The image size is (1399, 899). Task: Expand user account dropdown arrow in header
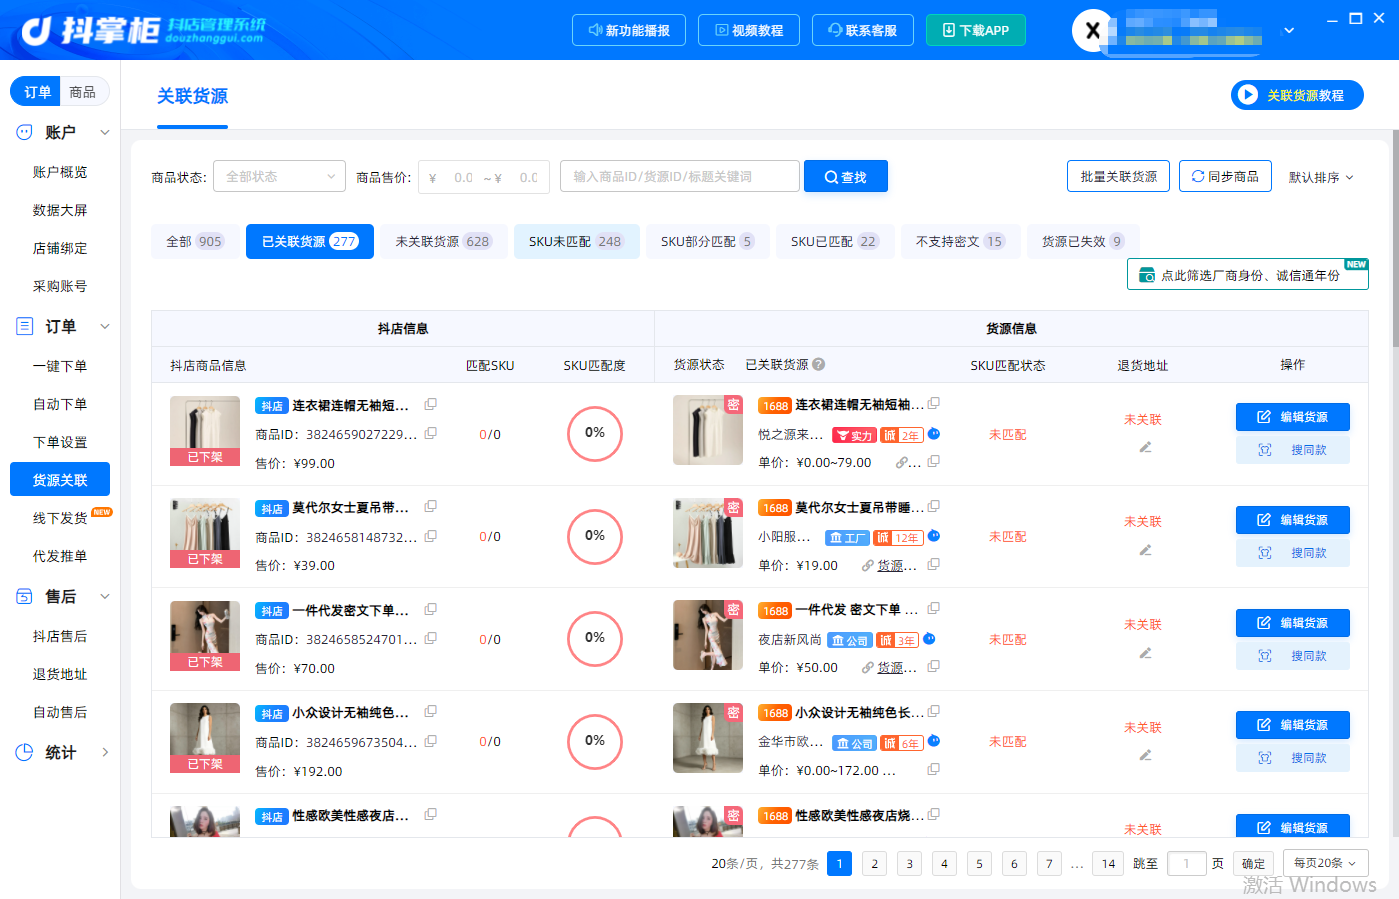click(1290, 31)
